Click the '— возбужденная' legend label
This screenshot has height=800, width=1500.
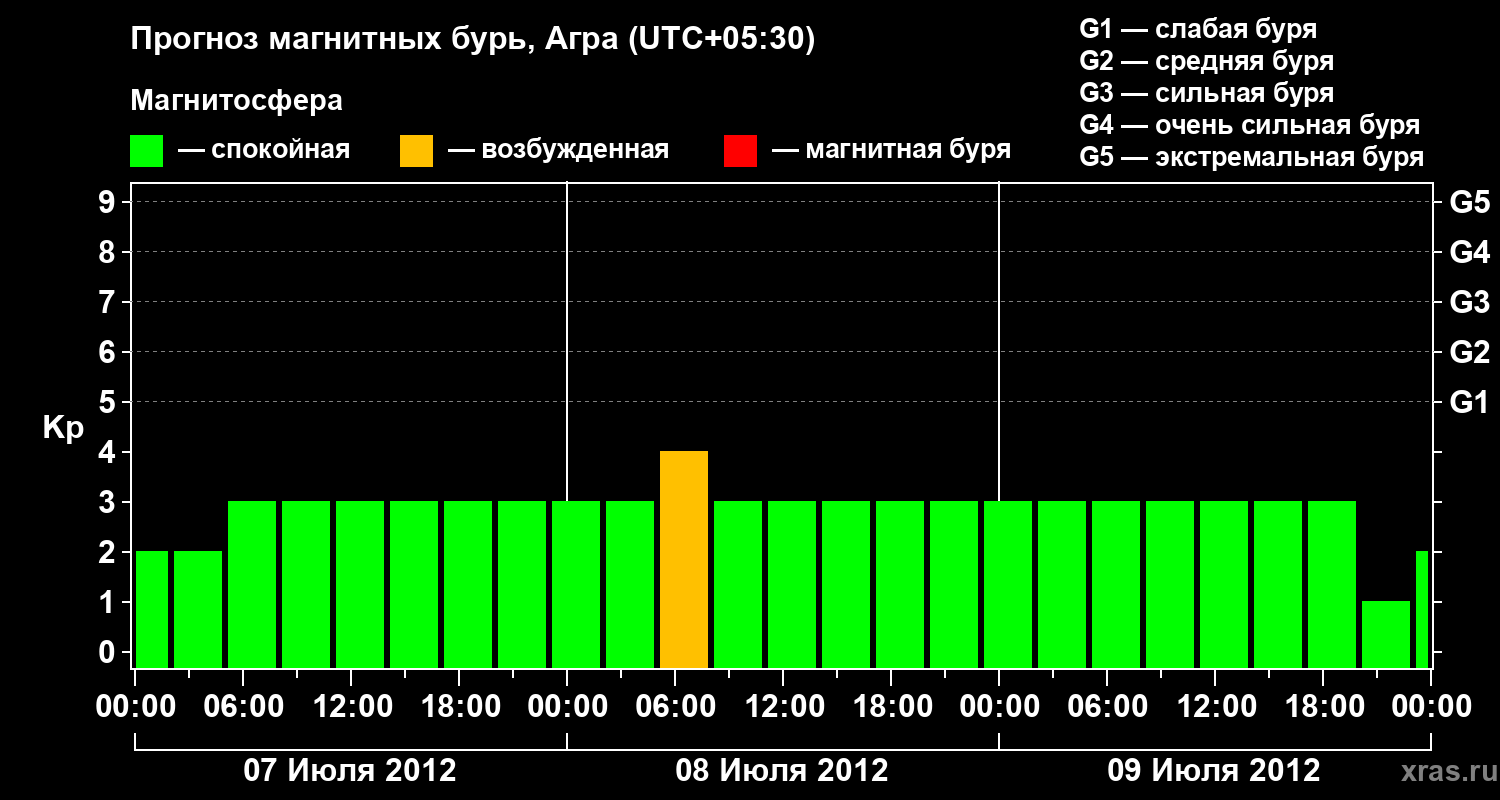coord(558,151)
